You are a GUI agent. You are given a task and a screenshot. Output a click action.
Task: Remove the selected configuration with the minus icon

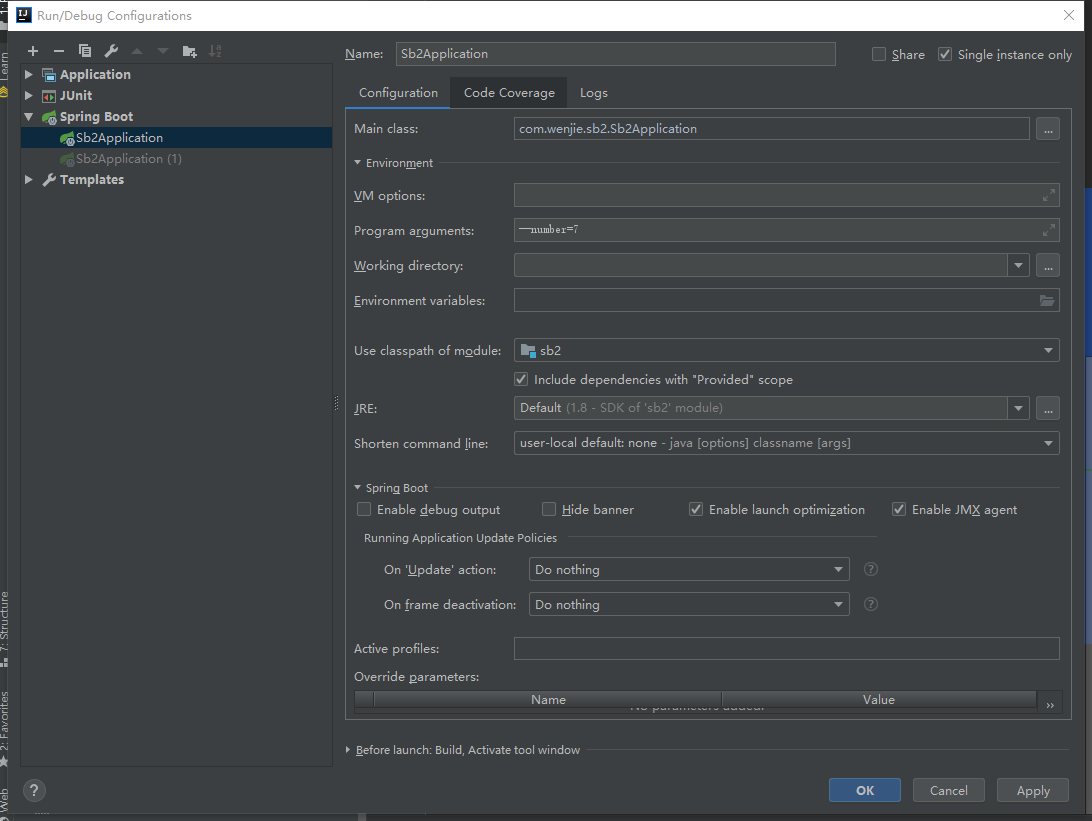tap(58, 51)
